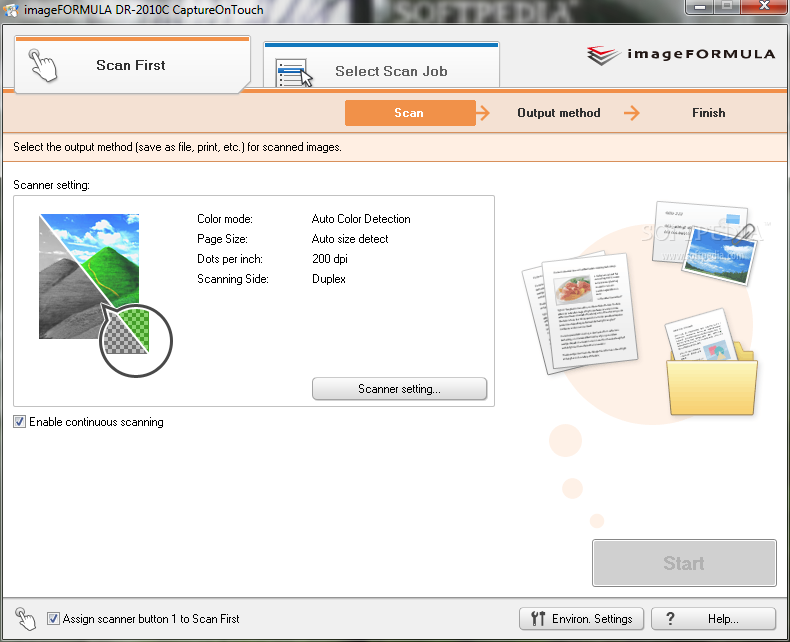The width and height of the screenshot is (790, 642).
Task: Click the Start button
Action: (x=684, y=563)
